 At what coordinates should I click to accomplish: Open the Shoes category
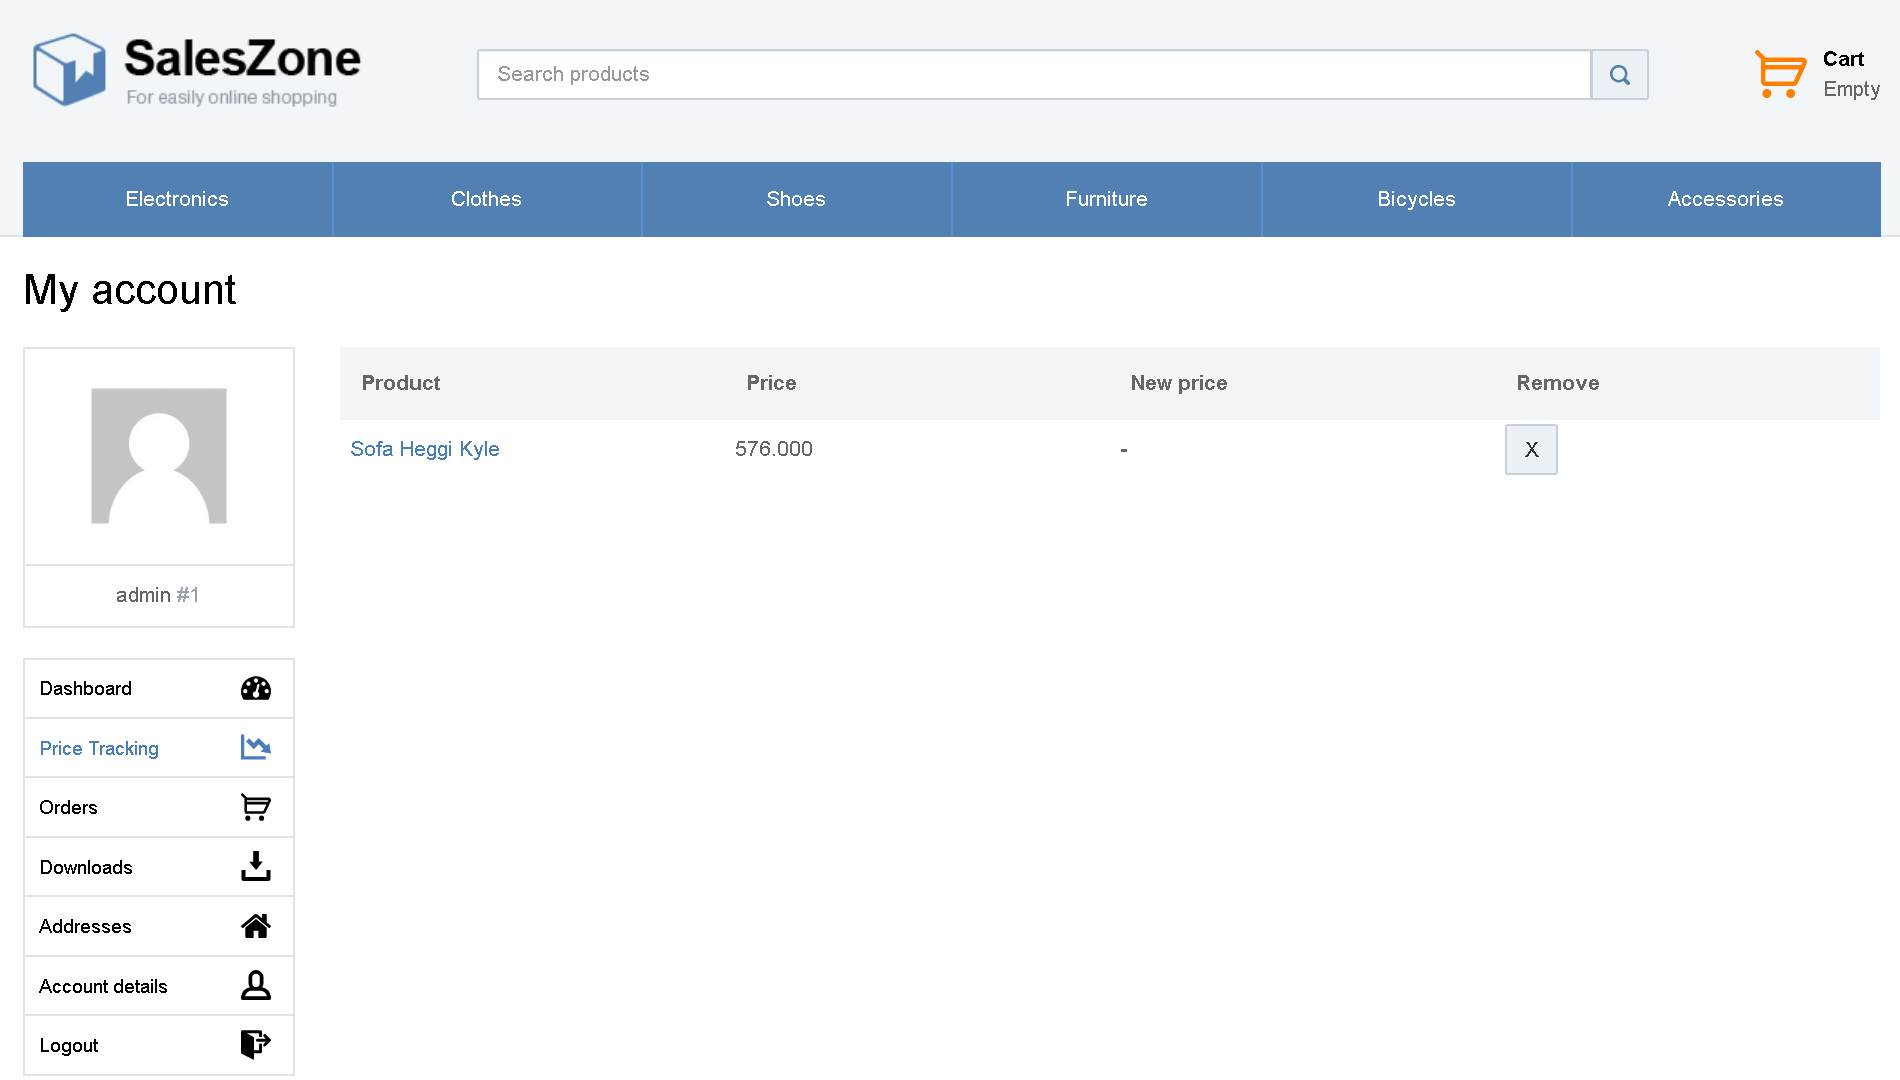click(x=796, y=199)
